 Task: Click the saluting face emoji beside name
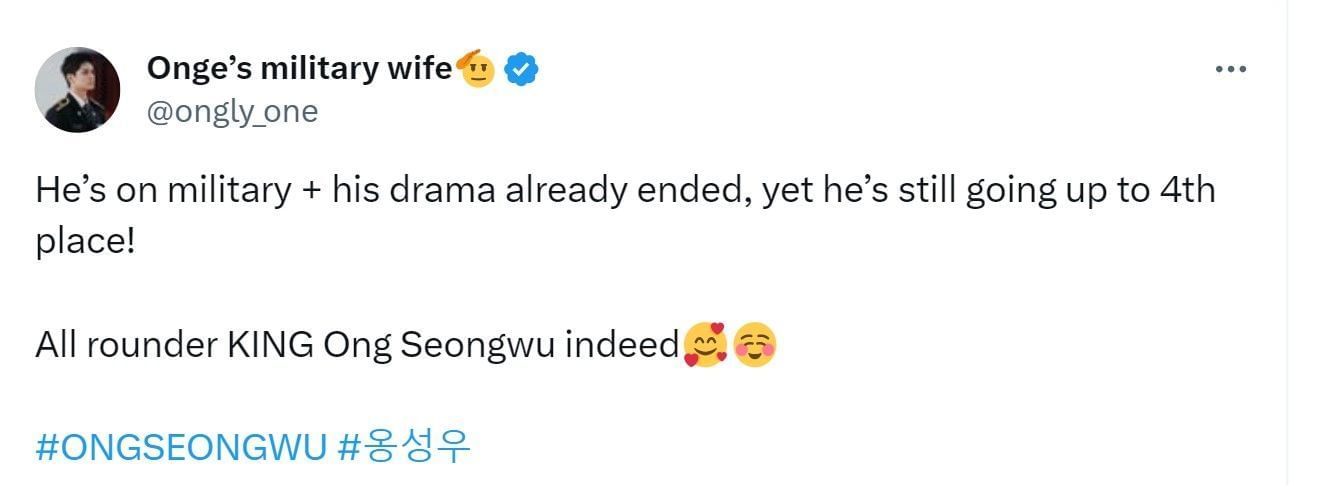pos(476,68)
